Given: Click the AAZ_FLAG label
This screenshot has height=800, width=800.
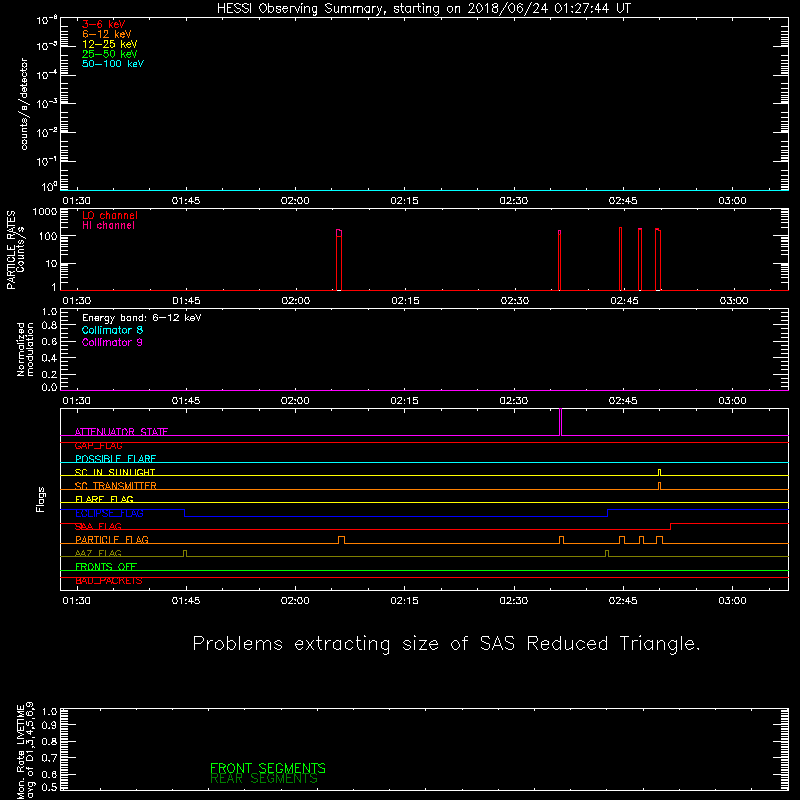Looking at the screenshot, I should click(x=98, y=554).
